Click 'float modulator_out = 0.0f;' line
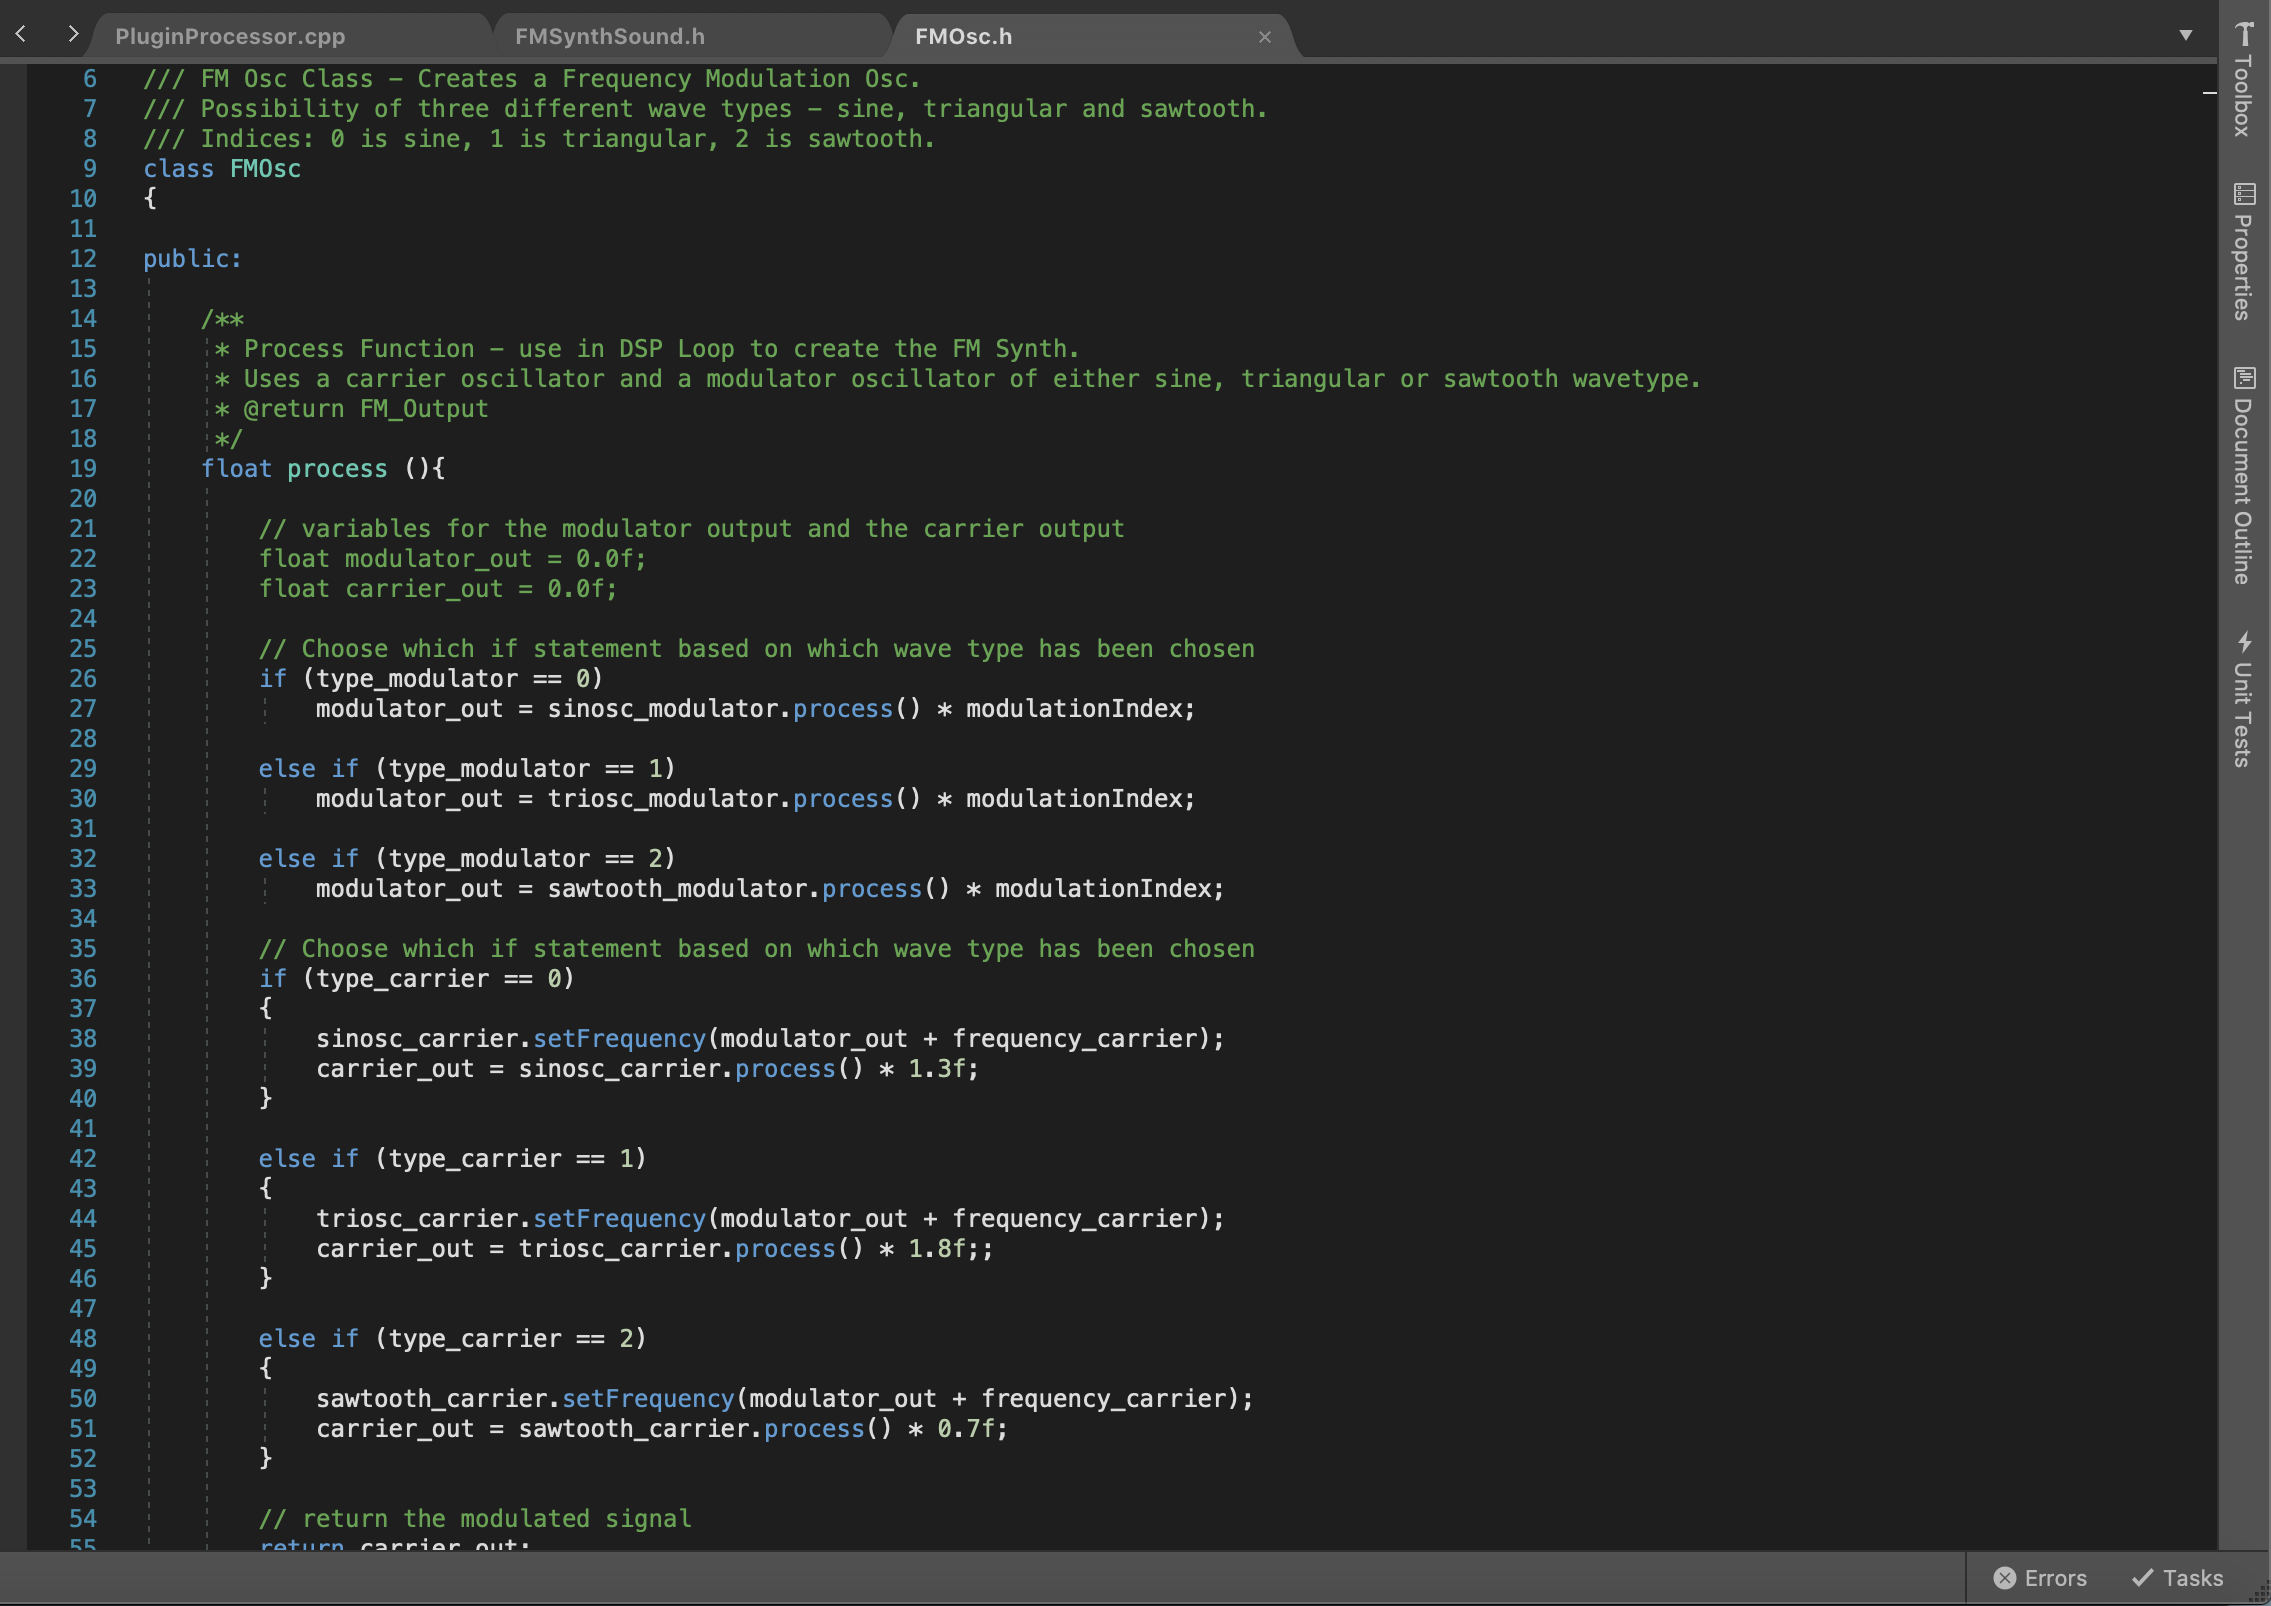This screenshot has width=2271, height=1606. coord(452,558)
